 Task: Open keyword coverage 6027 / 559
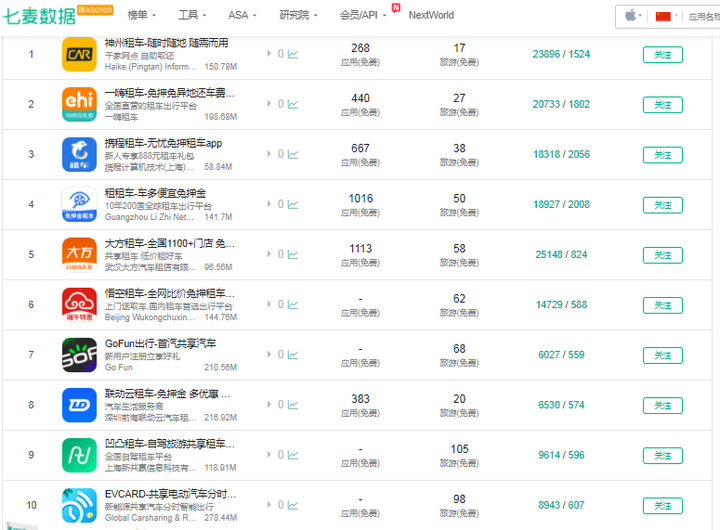(561, 355)
